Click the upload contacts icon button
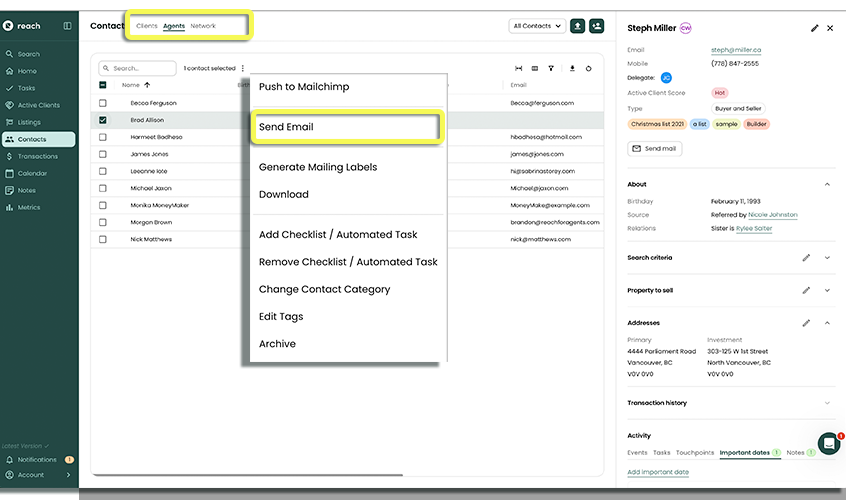The width and height of the screenshot is (846, 500). (578, 26)
